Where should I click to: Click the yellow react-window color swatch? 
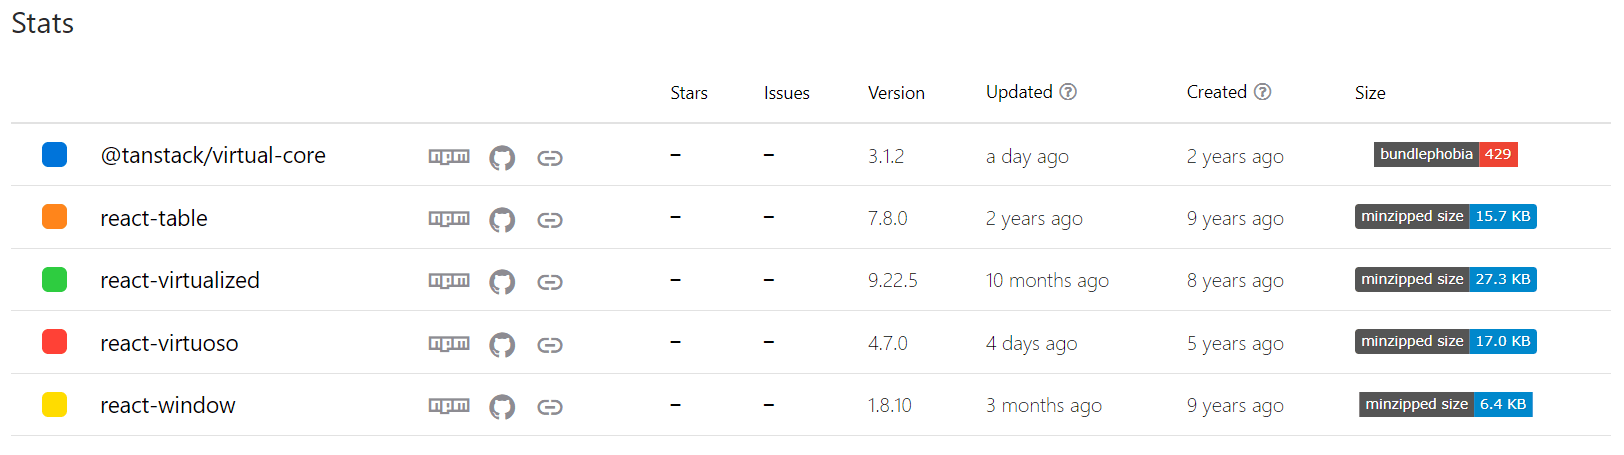click(x=54, y=405)
